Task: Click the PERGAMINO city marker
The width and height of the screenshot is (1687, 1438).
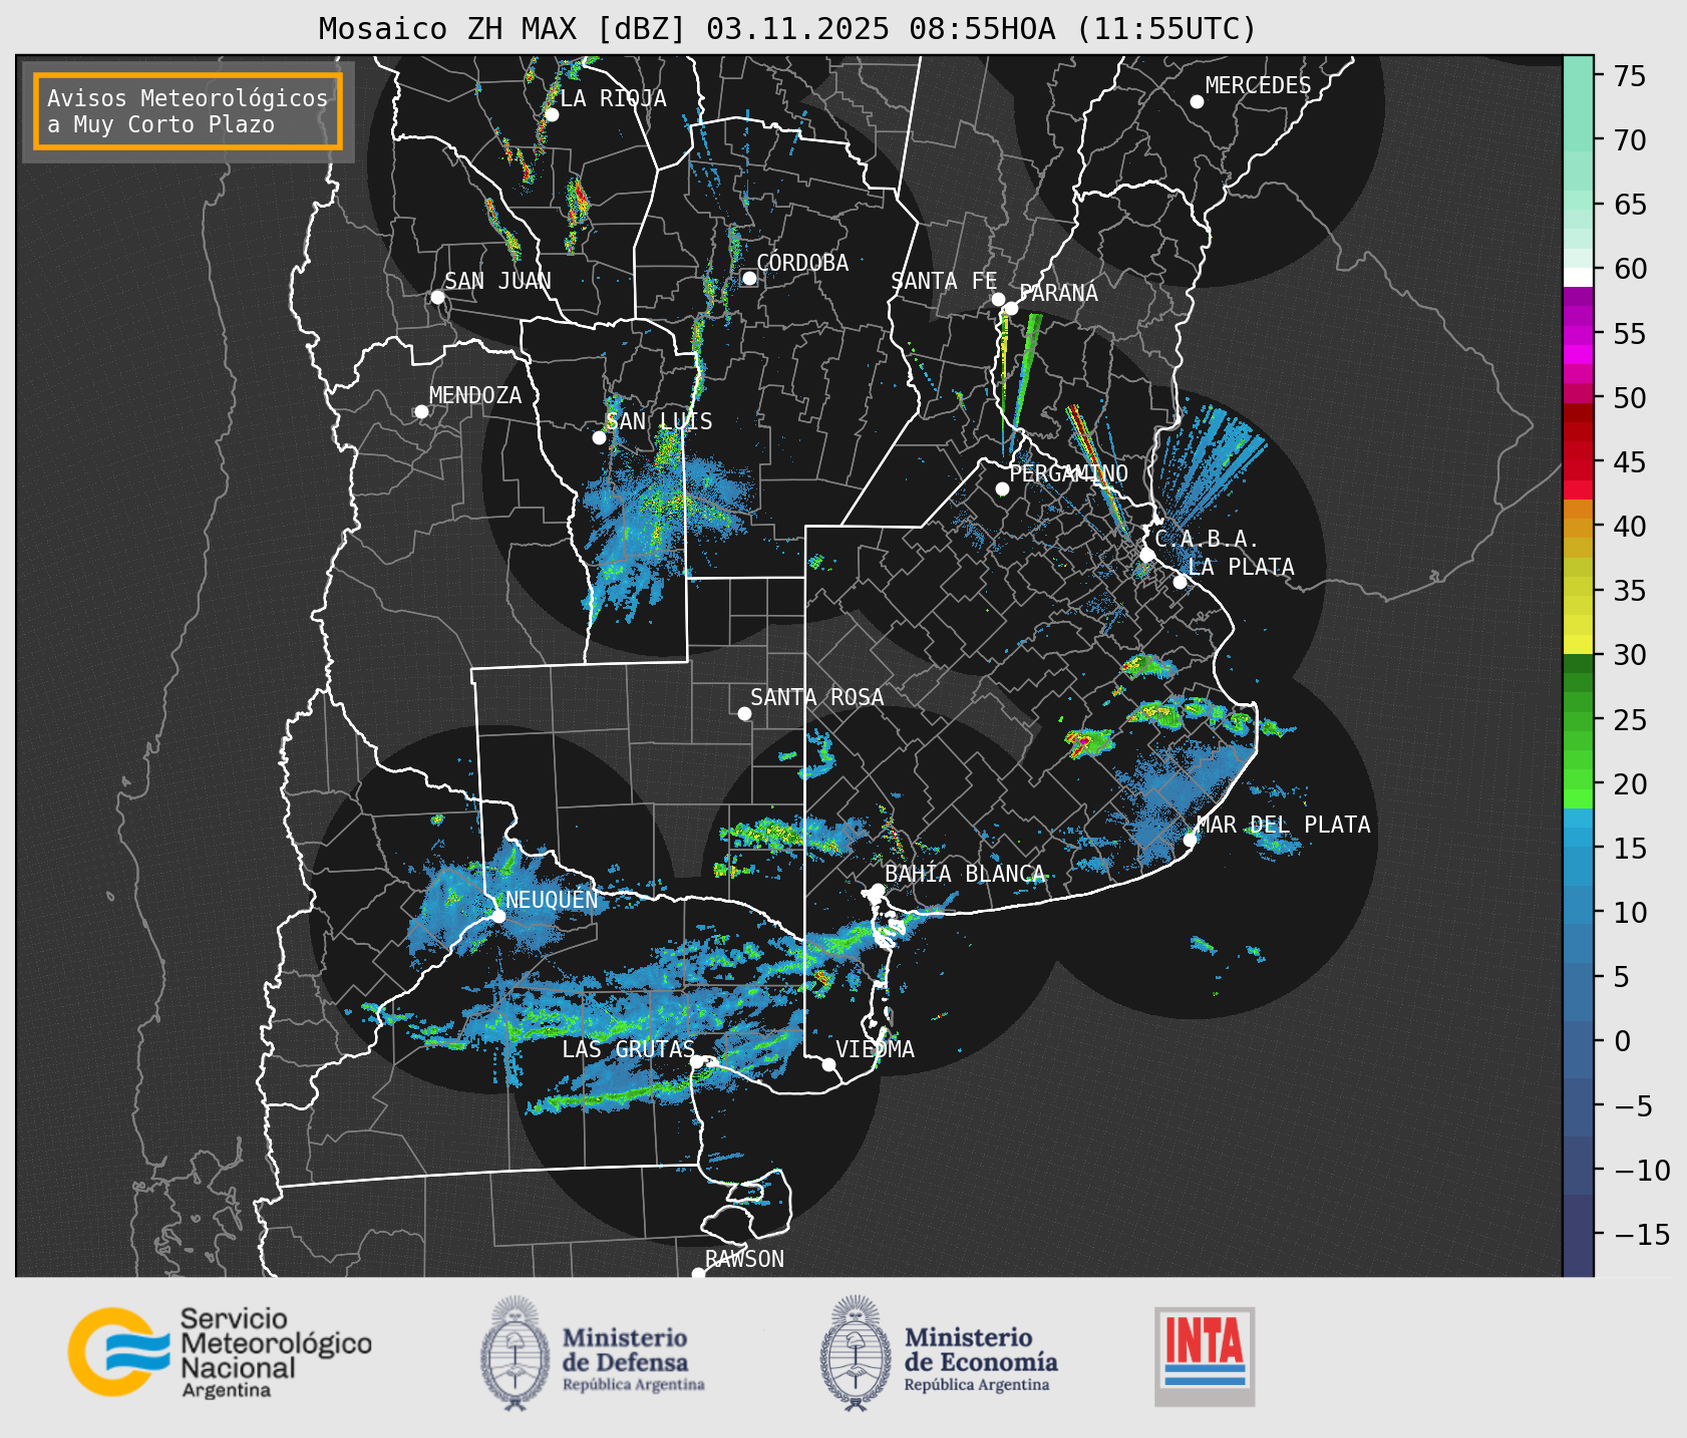Action: point(1002,489)
